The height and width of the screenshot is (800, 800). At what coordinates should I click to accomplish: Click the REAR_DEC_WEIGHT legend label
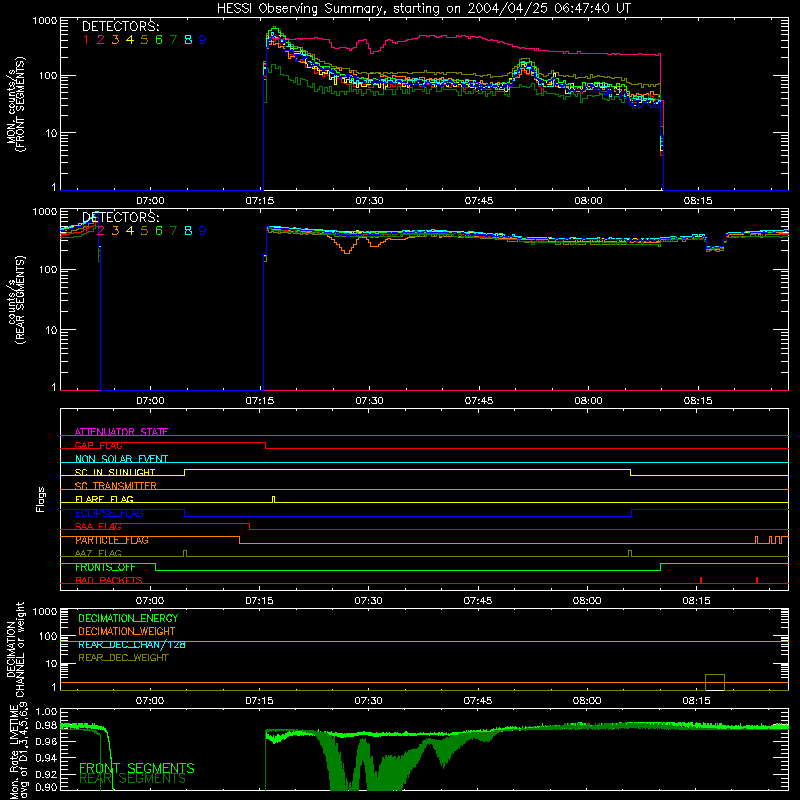coord(123,658)
